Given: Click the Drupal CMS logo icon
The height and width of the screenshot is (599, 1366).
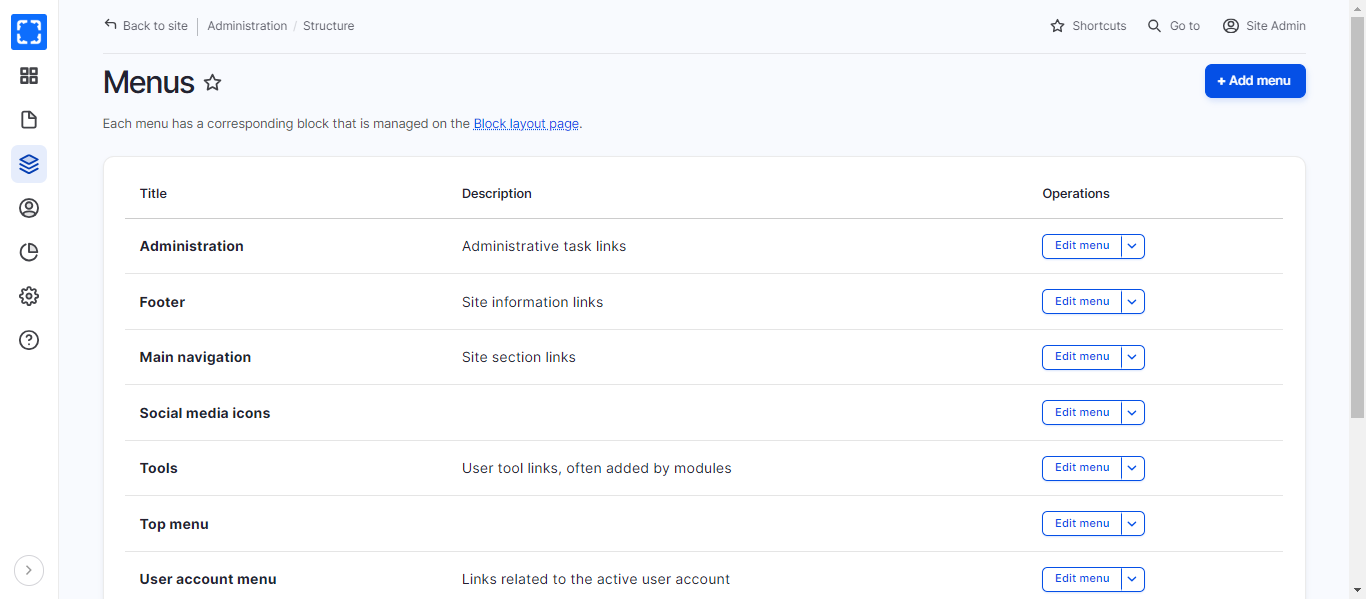Looking at the screenshot, I should pos(29,32).
